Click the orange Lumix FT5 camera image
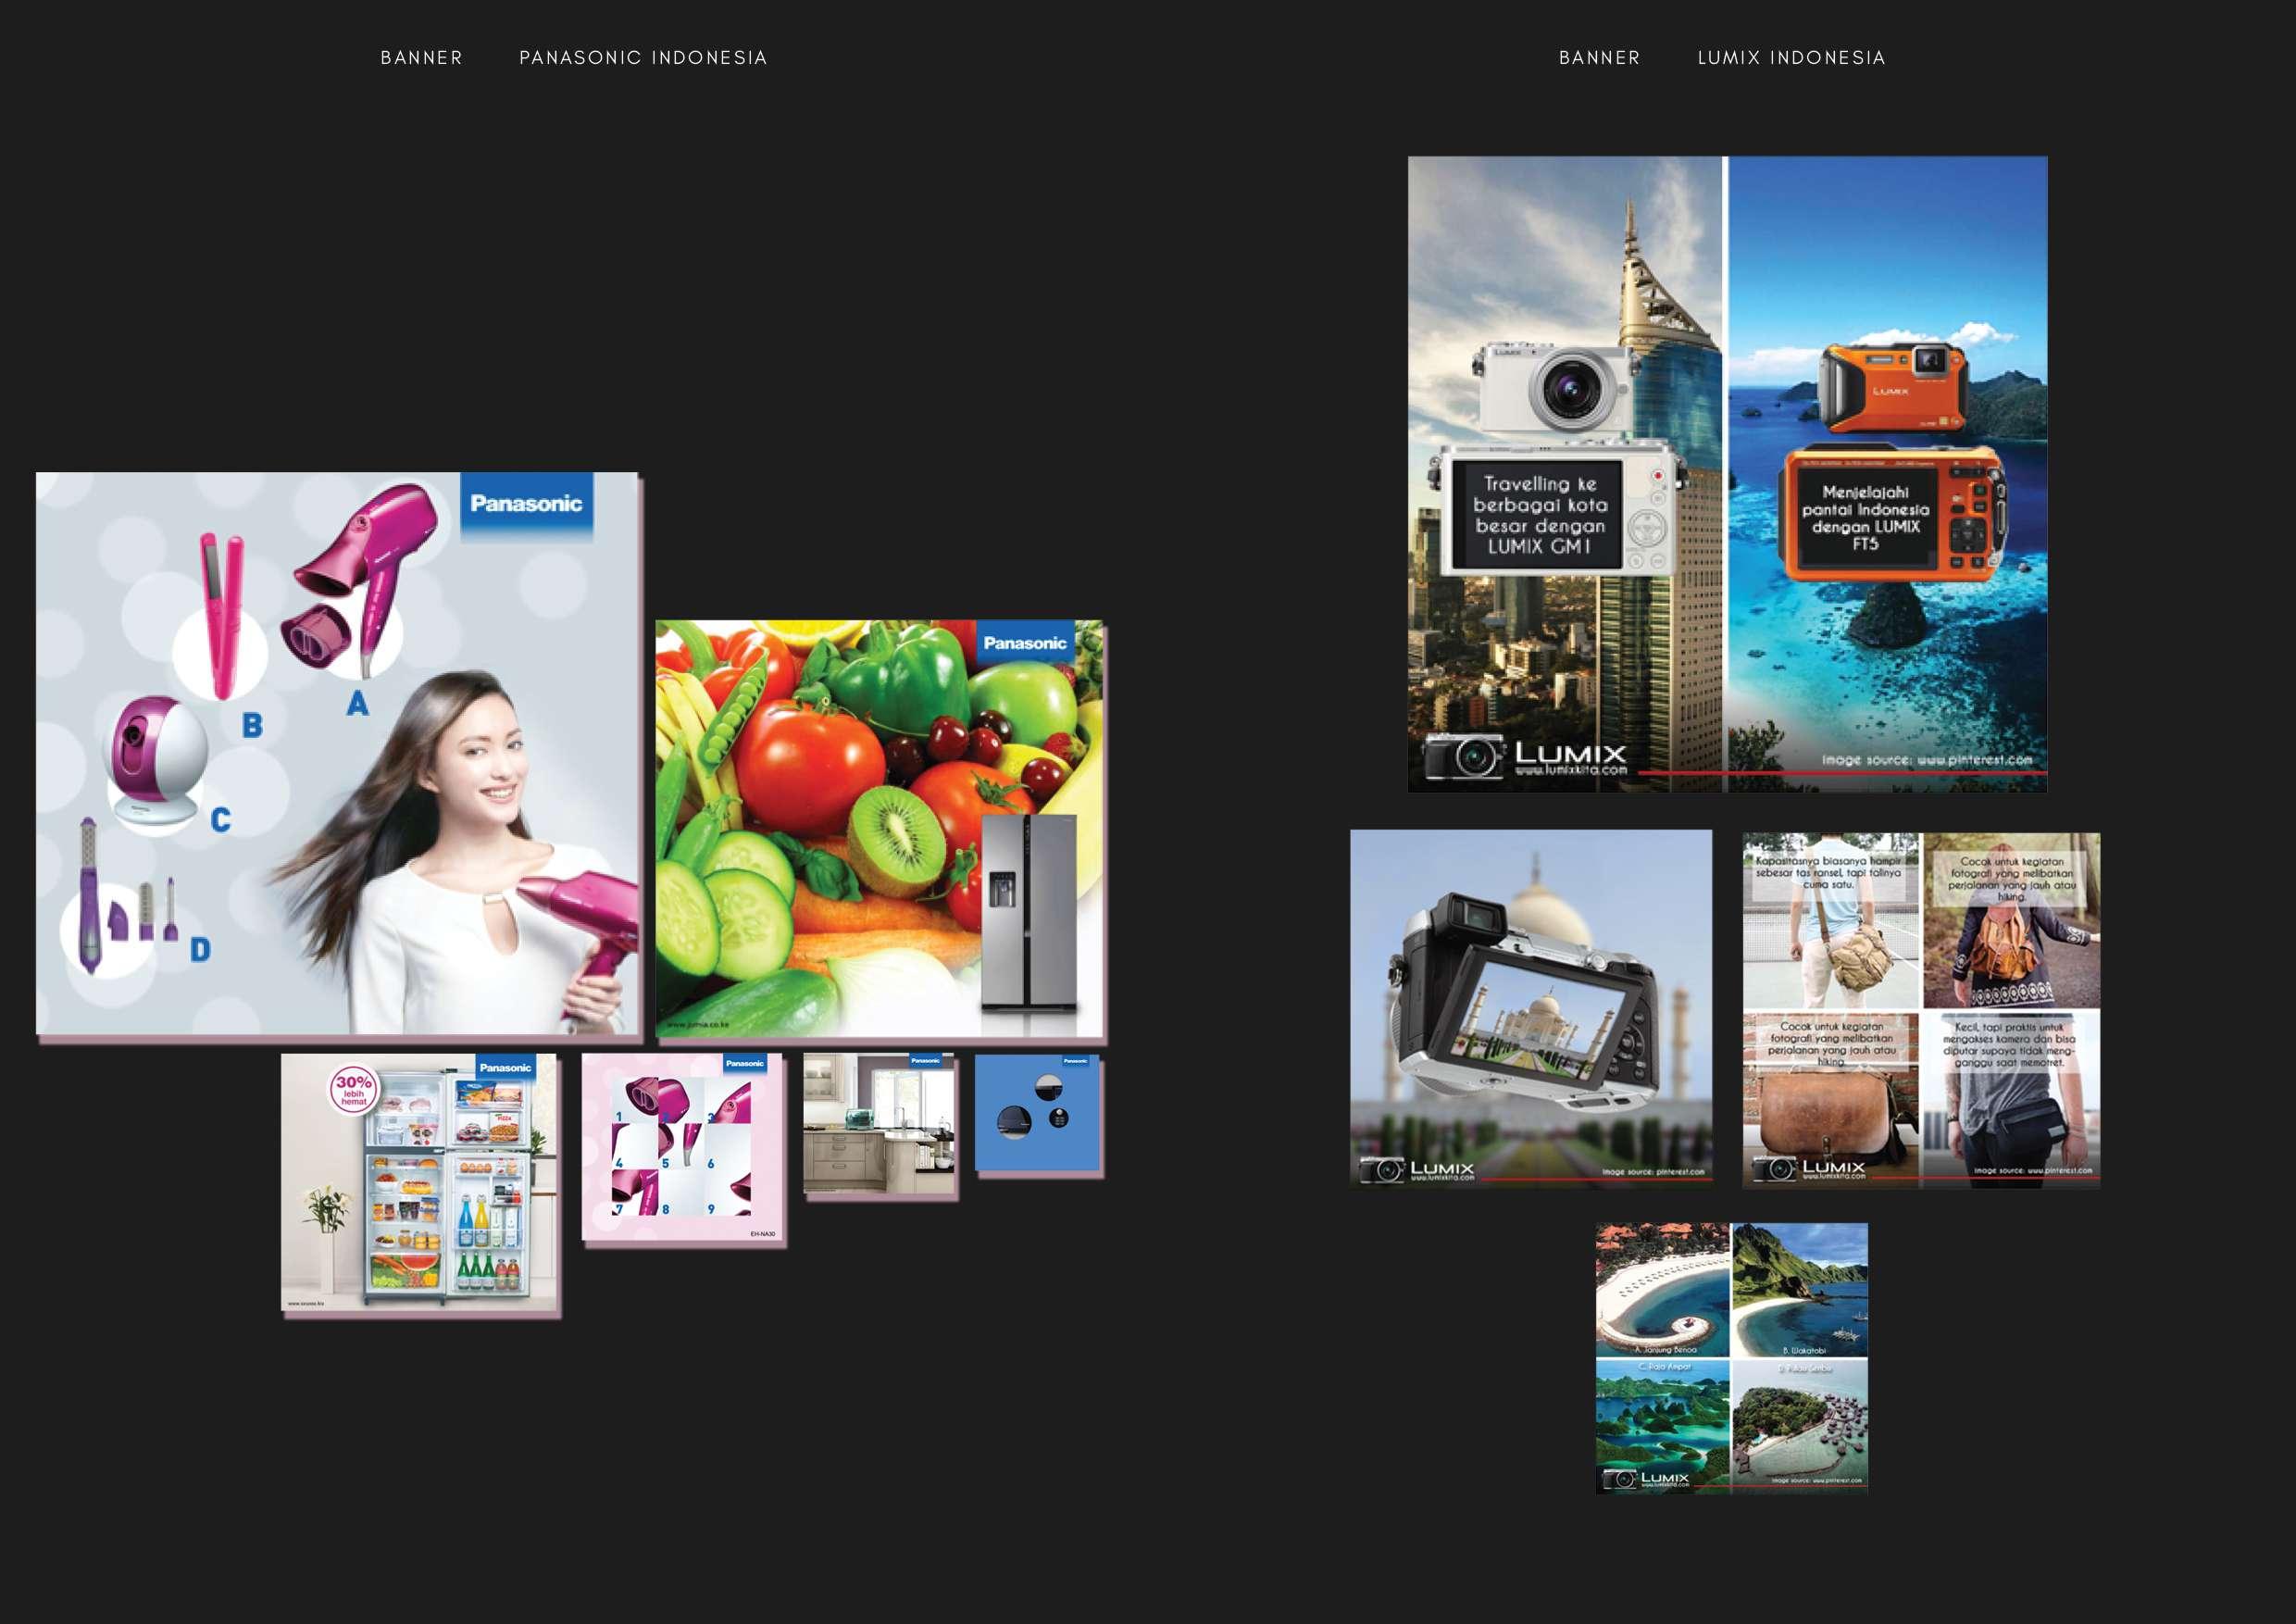The image size is (2296, 1624). pyautogui.click(x=1892, y=388)
